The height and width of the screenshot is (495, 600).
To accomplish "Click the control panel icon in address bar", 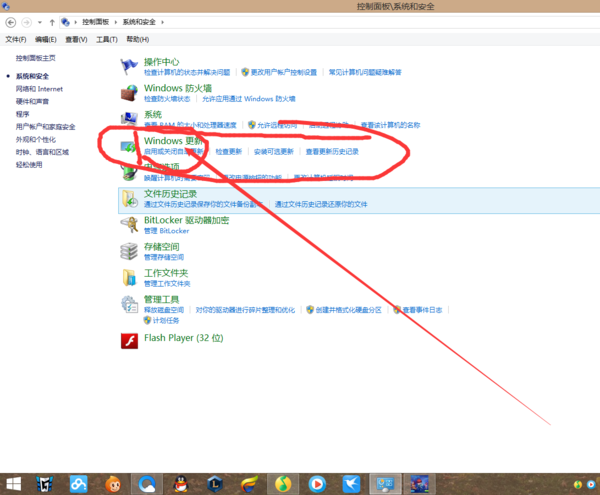I will [65, 22].
